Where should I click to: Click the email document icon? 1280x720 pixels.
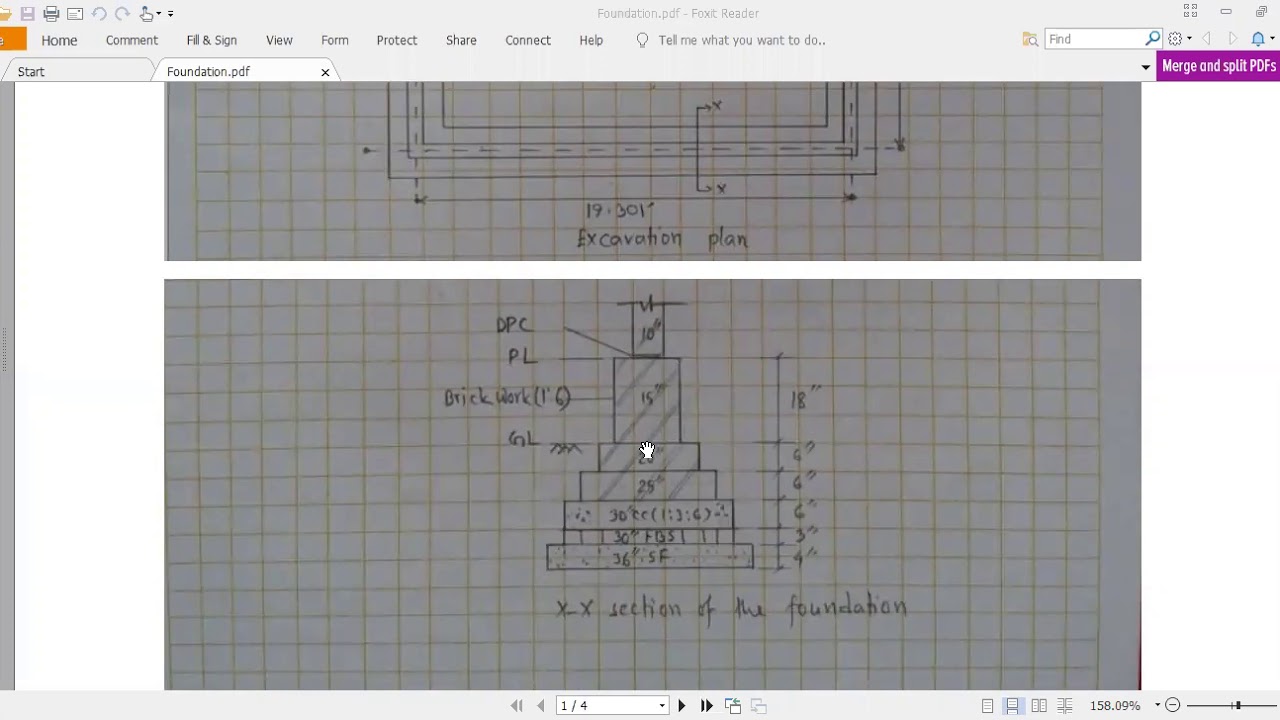(x=75, y=13)
